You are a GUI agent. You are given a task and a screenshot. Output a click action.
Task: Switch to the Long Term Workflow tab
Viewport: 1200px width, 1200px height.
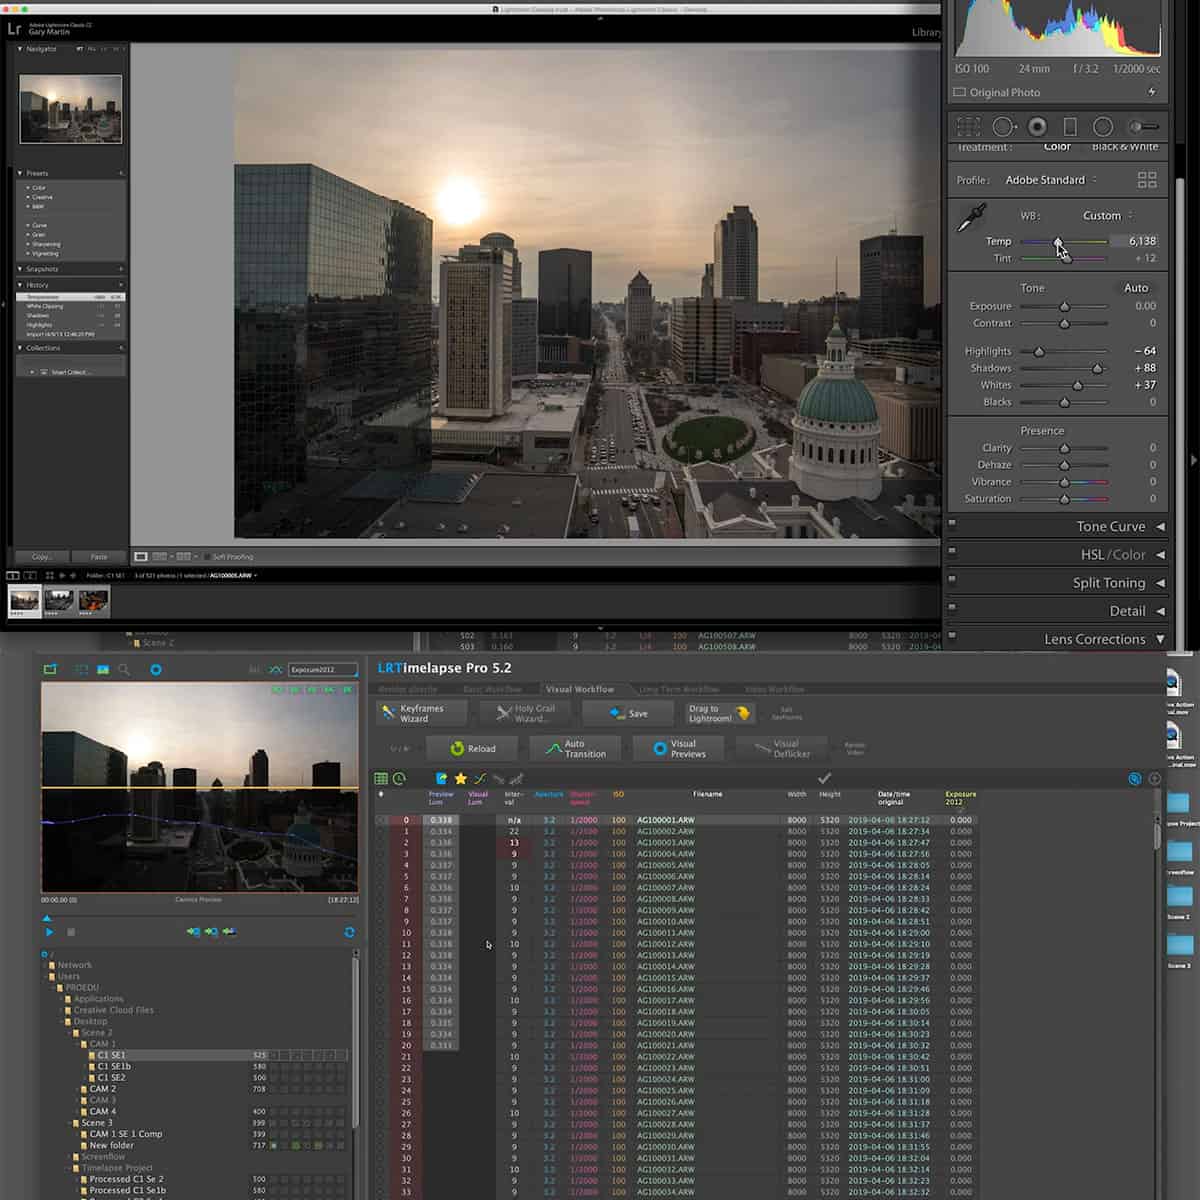(x=680, y=689)
